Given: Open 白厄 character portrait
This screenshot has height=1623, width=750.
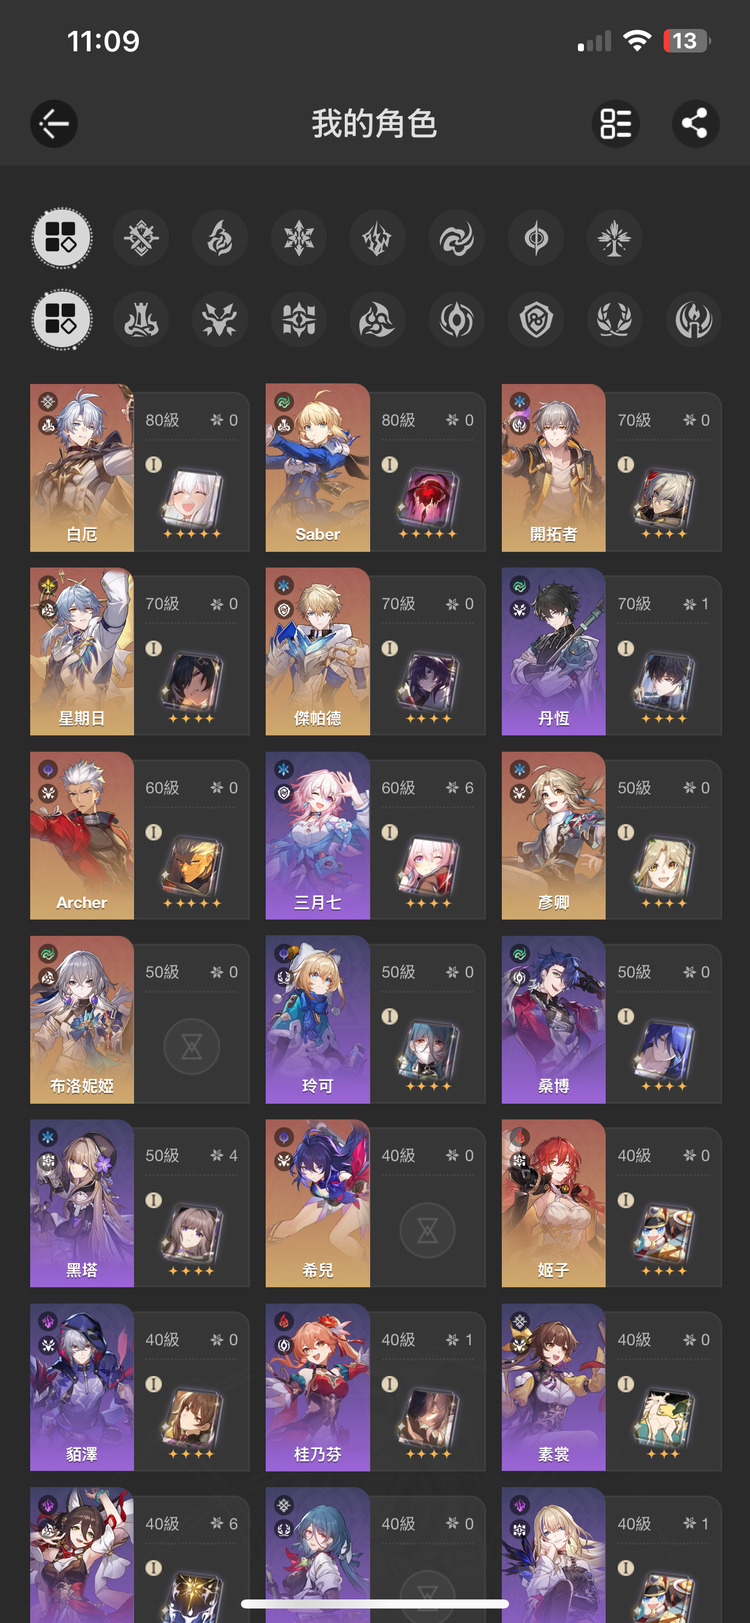Looking at the screenshot, I should coord(82,468).
